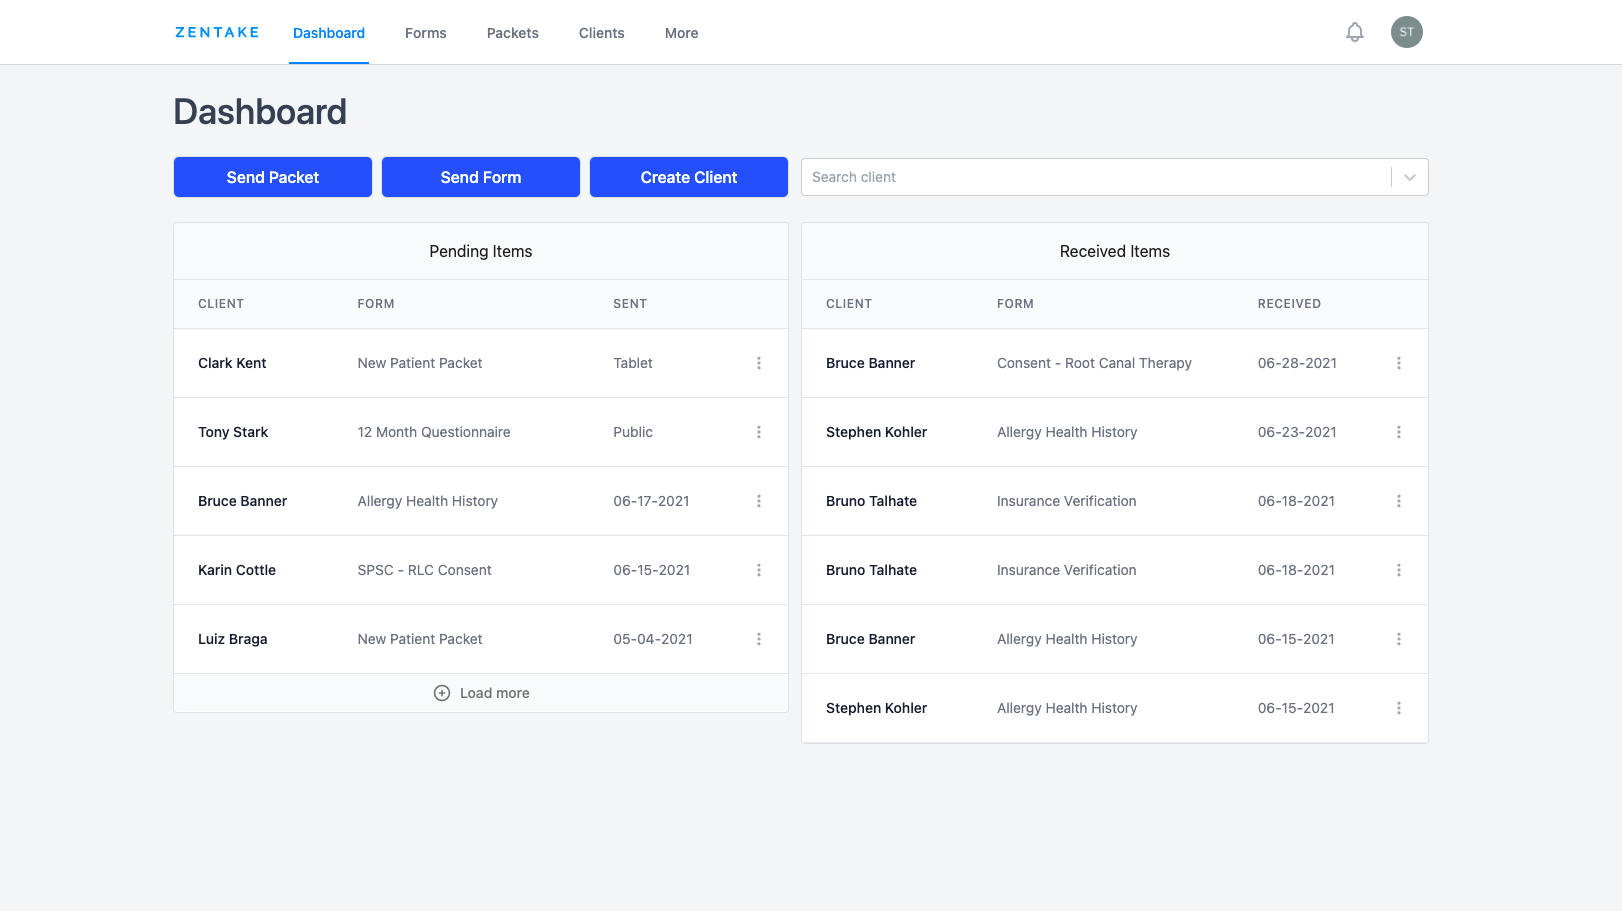
Task: Open the notifications bell
Action: (1354, 32)
